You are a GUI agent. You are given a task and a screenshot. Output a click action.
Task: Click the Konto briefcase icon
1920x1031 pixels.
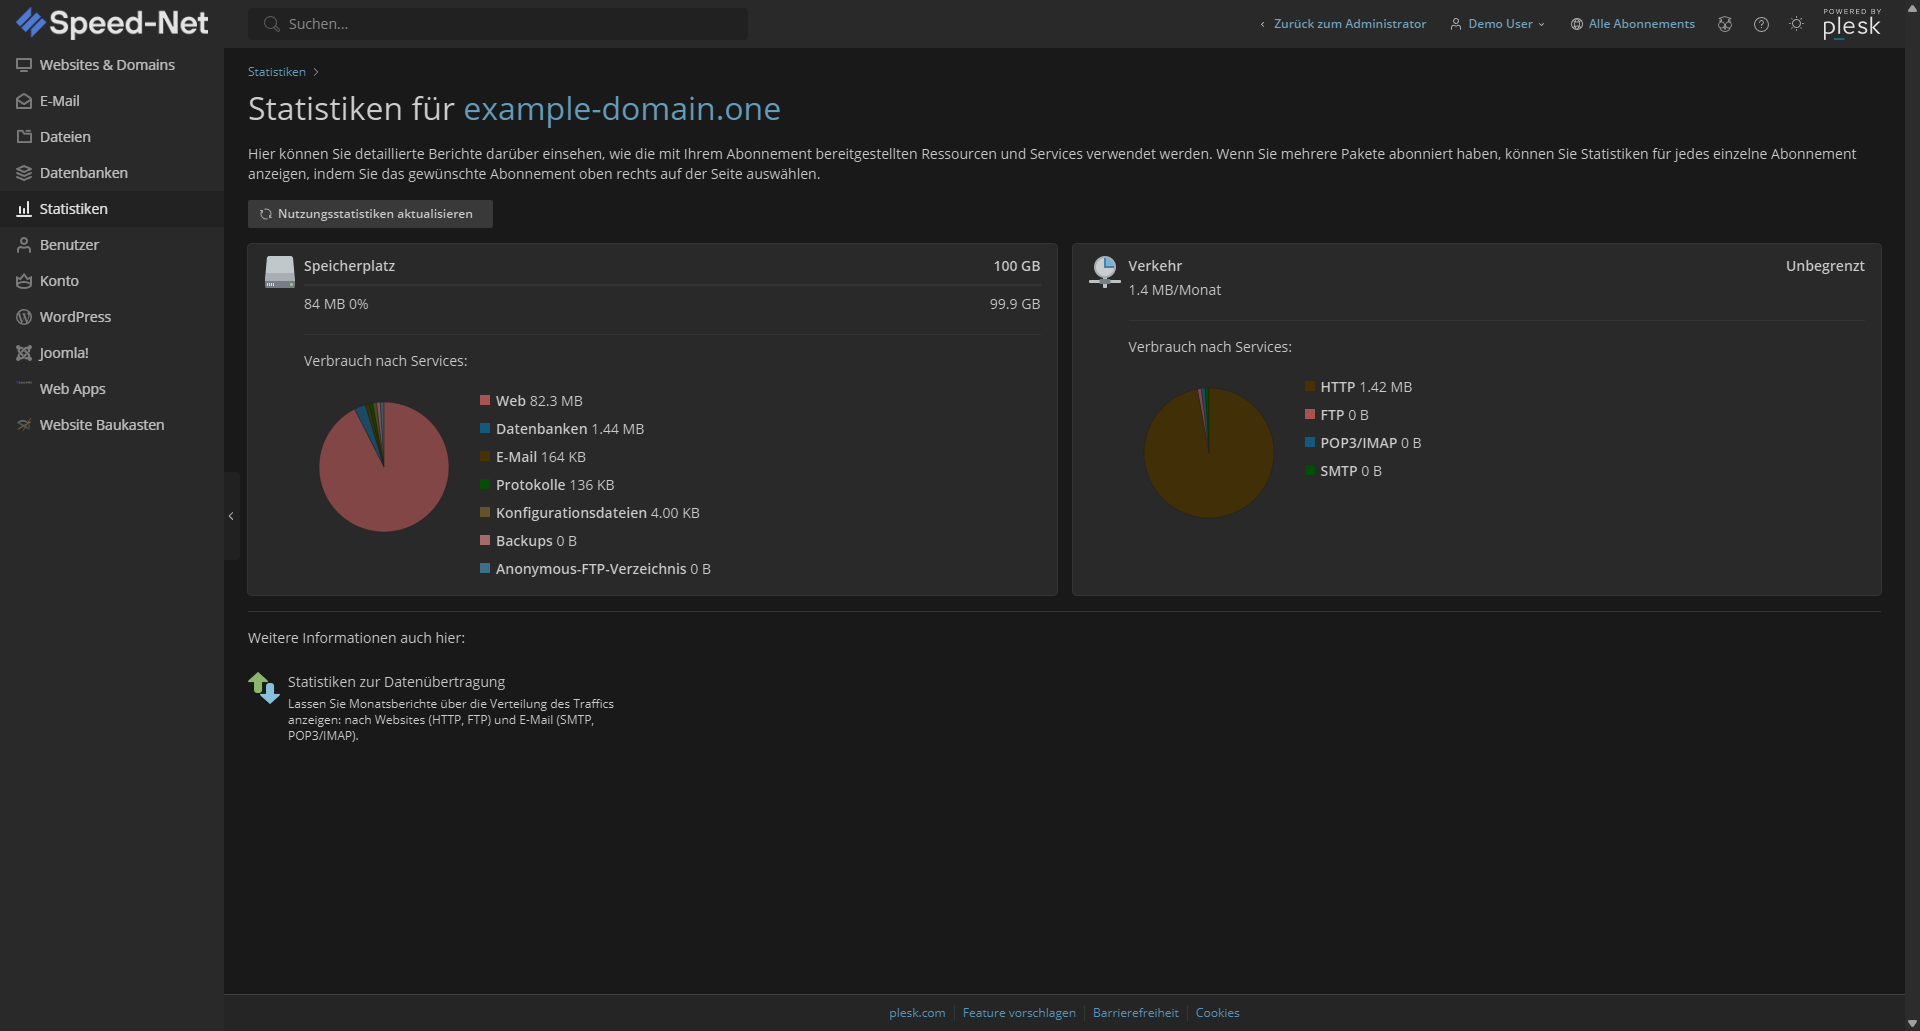tap(24, 281)
